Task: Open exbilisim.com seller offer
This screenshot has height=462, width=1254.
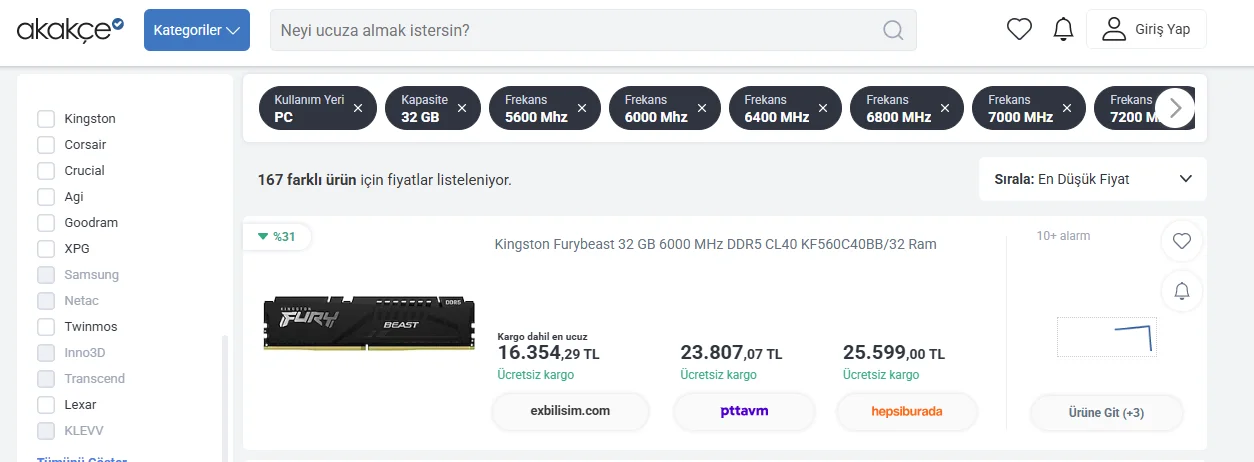Action: [570, 411]
